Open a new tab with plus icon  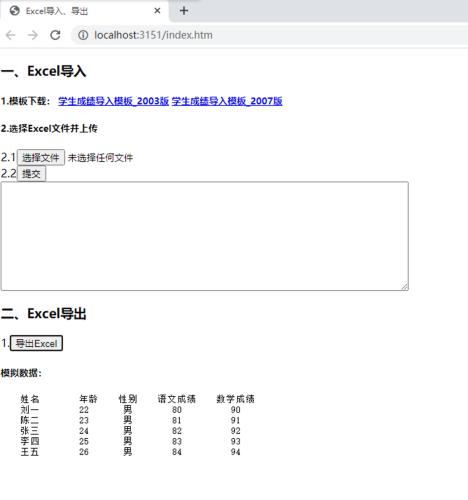184,11
